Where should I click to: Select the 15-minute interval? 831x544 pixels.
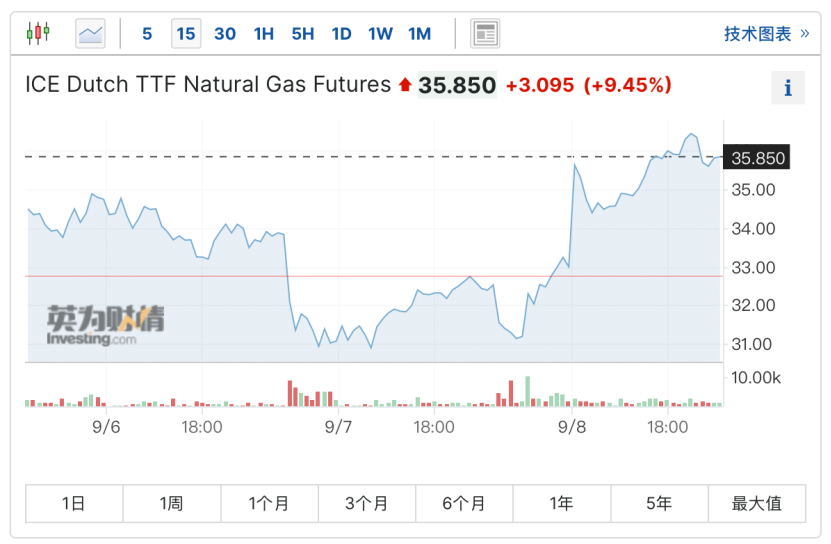pos(185,34)
